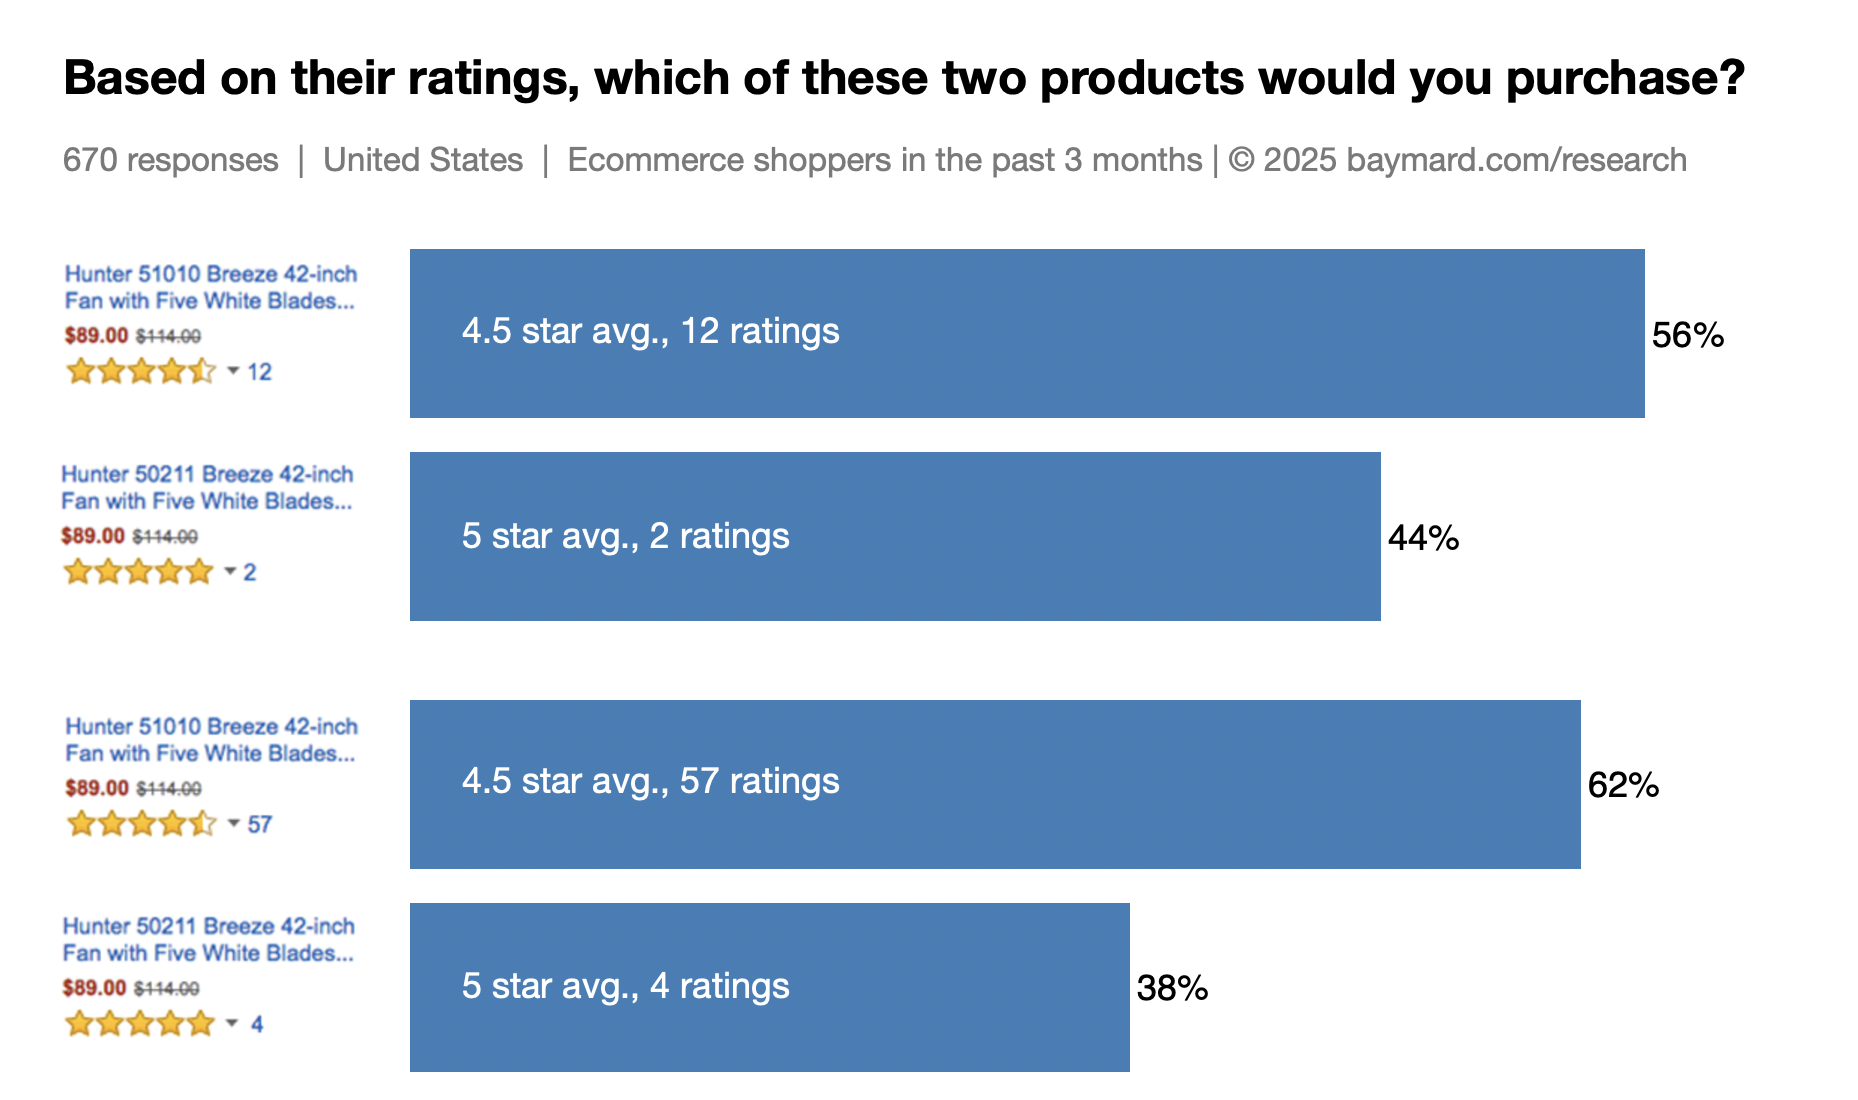Open the Hunter 51010 fan link with 12 ratings
Viewport: 1858px width, 1100px height.
(210, 287)
